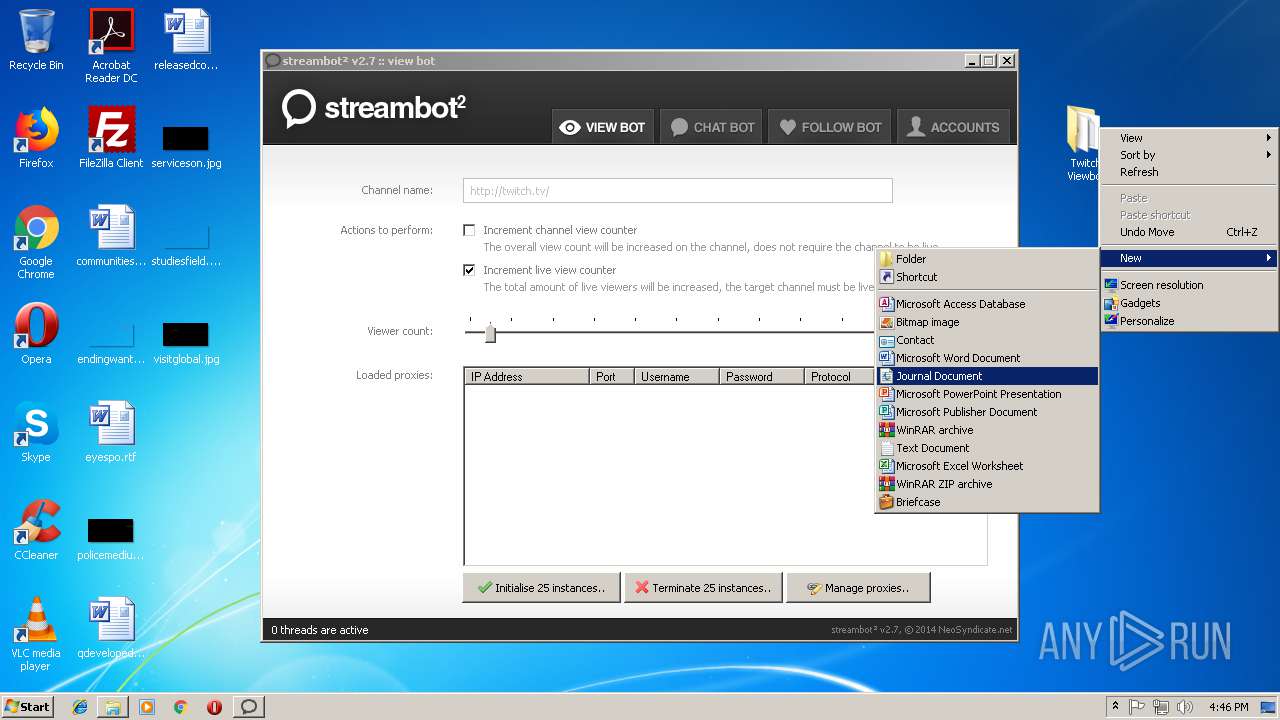Open Windows Media Player taskbar icon
This screenshot has width=1280, height=720.
pos(147,707)
